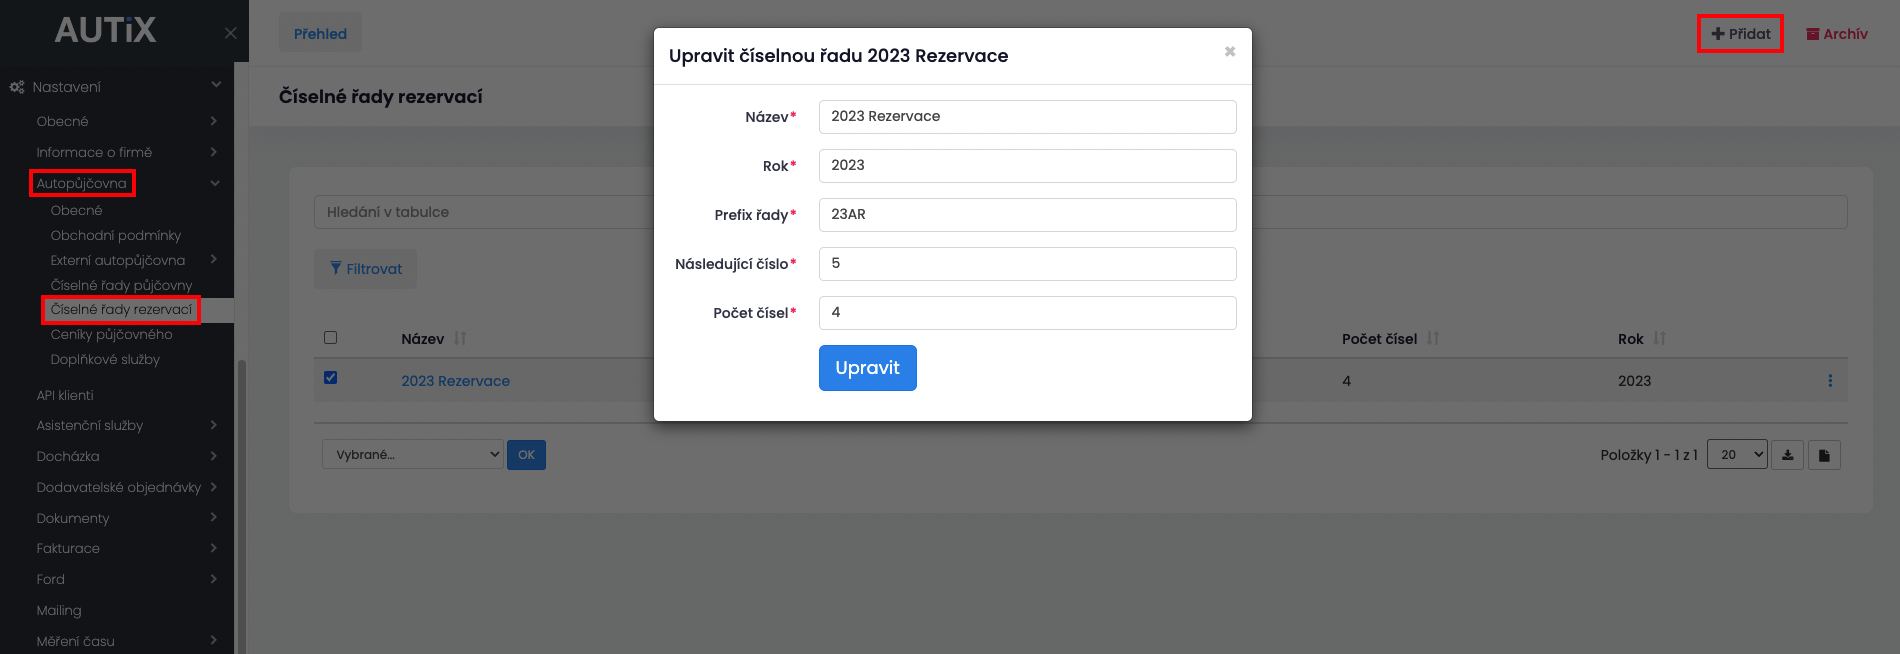Open the Přehled tab

click(x=320, y=33)
